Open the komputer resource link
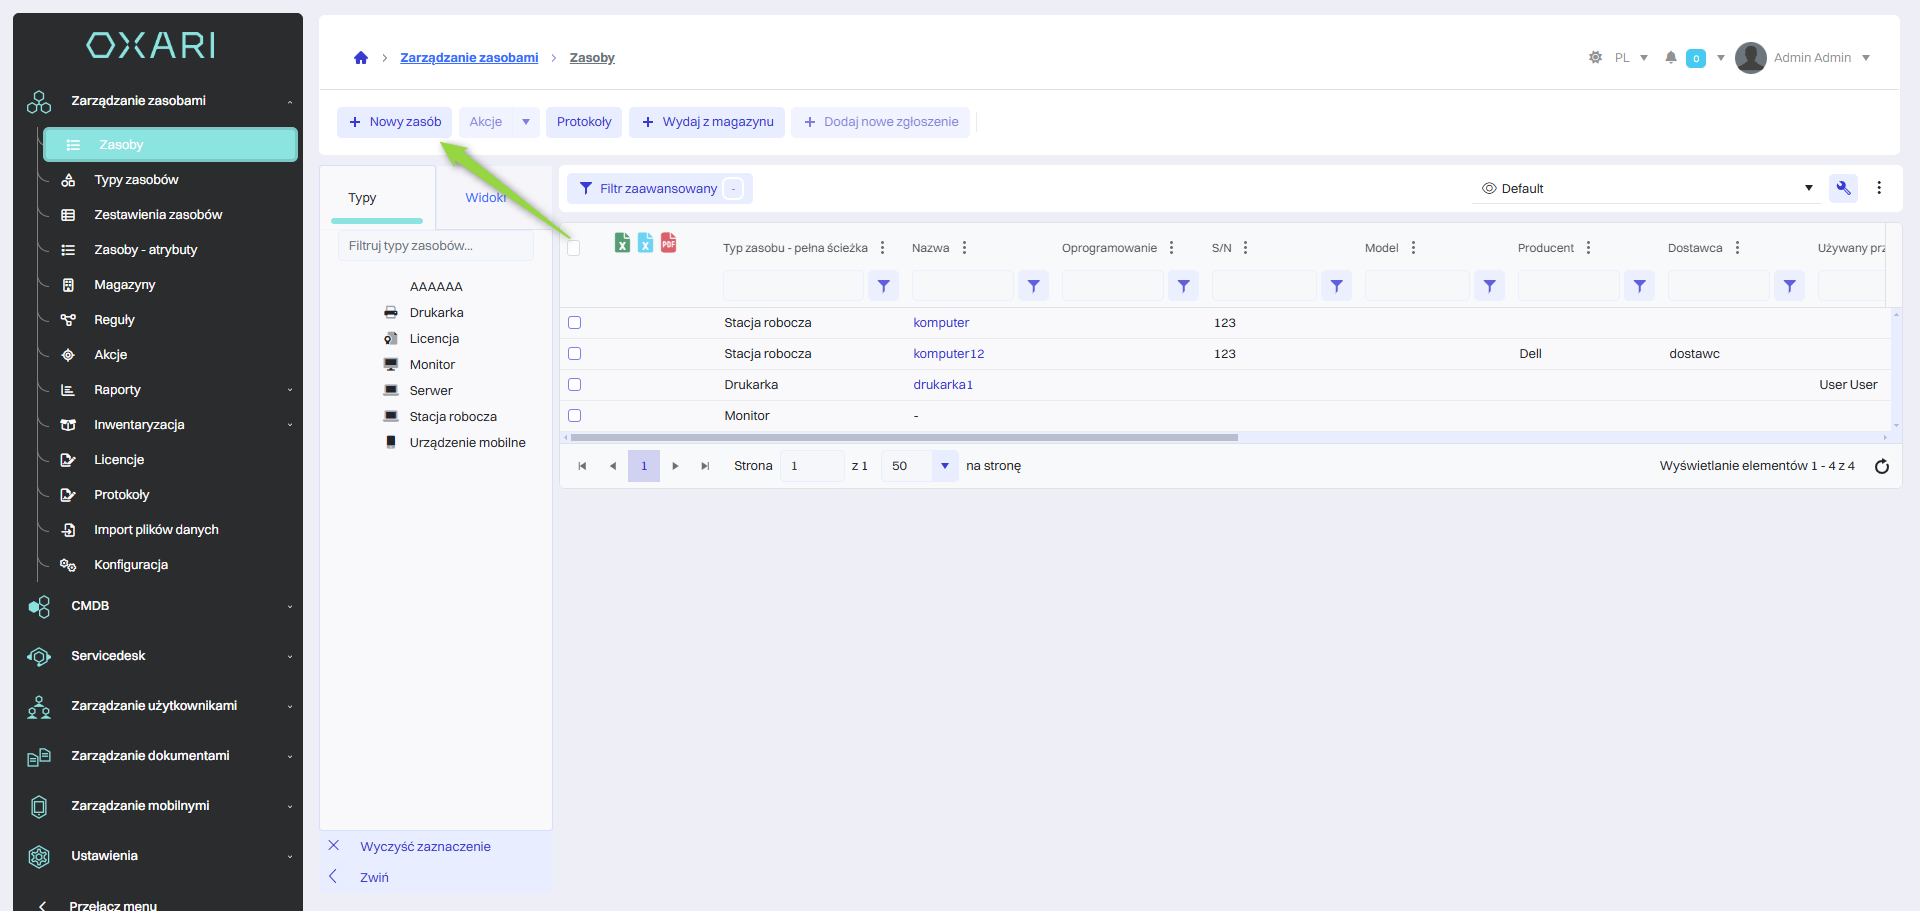This screenshot has width=1920, height=911. click(941, 323)
